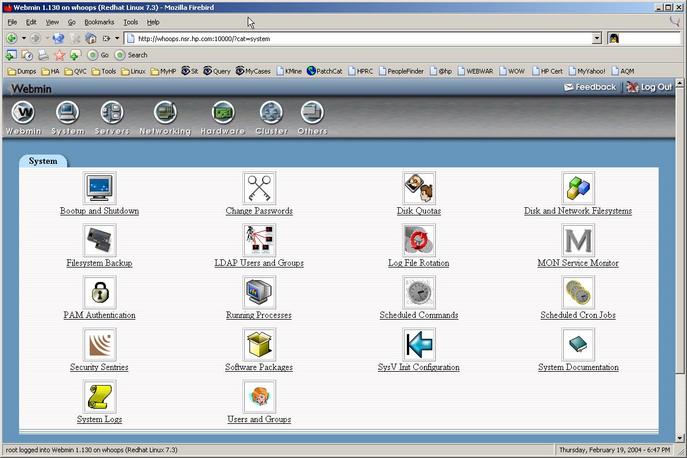The image size is (687, 458).
Task: Go to the Hardware category
Action: 222,118
